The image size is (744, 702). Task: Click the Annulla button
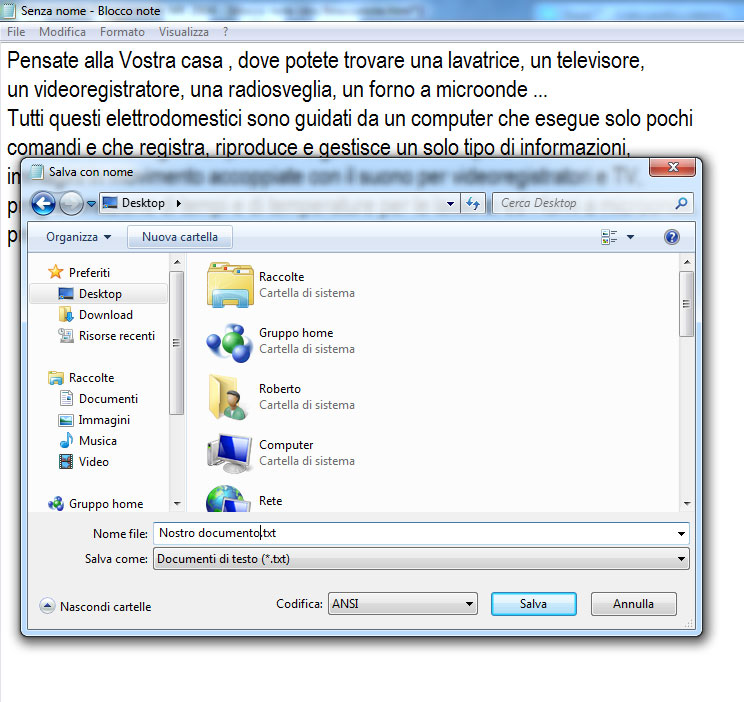click(x=633, y=604)
